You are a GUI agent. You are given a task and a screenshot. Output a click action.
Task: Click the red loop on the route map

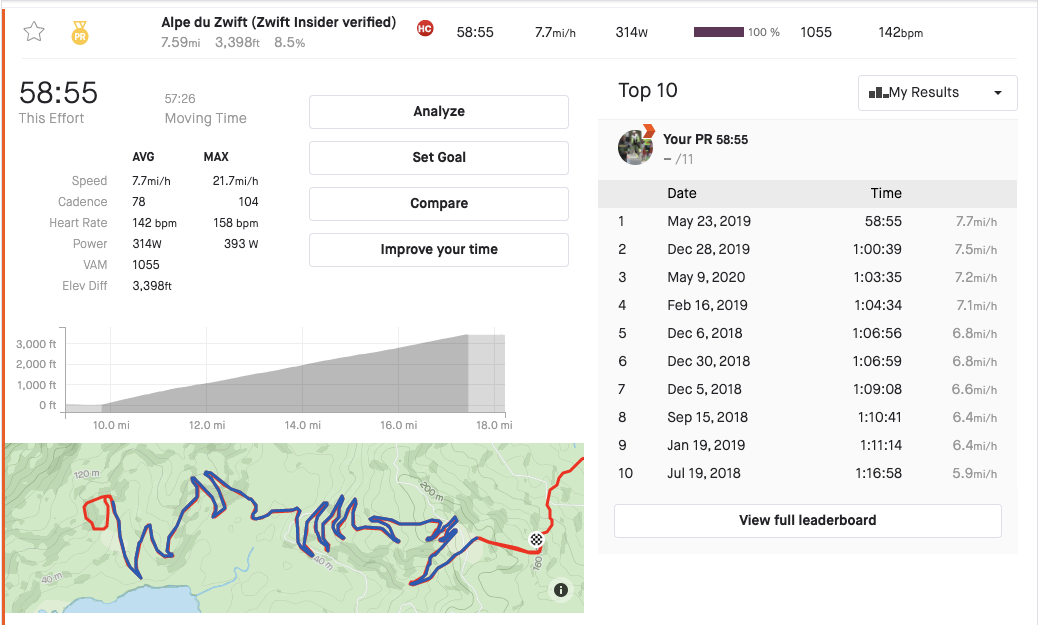(x=97, y=511)
